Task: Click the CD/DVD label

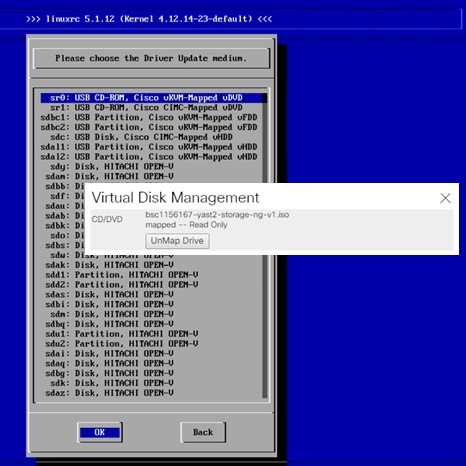Action: click(107, 219)
